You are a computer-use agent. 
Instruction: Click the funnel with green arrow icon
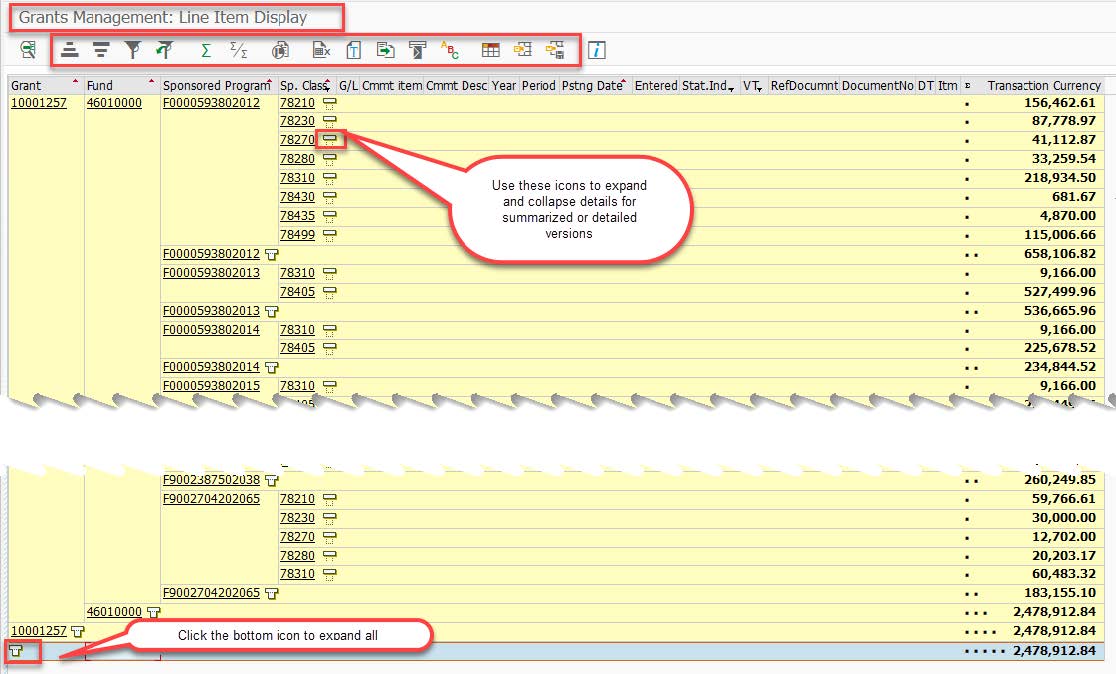tap(164, 50)
